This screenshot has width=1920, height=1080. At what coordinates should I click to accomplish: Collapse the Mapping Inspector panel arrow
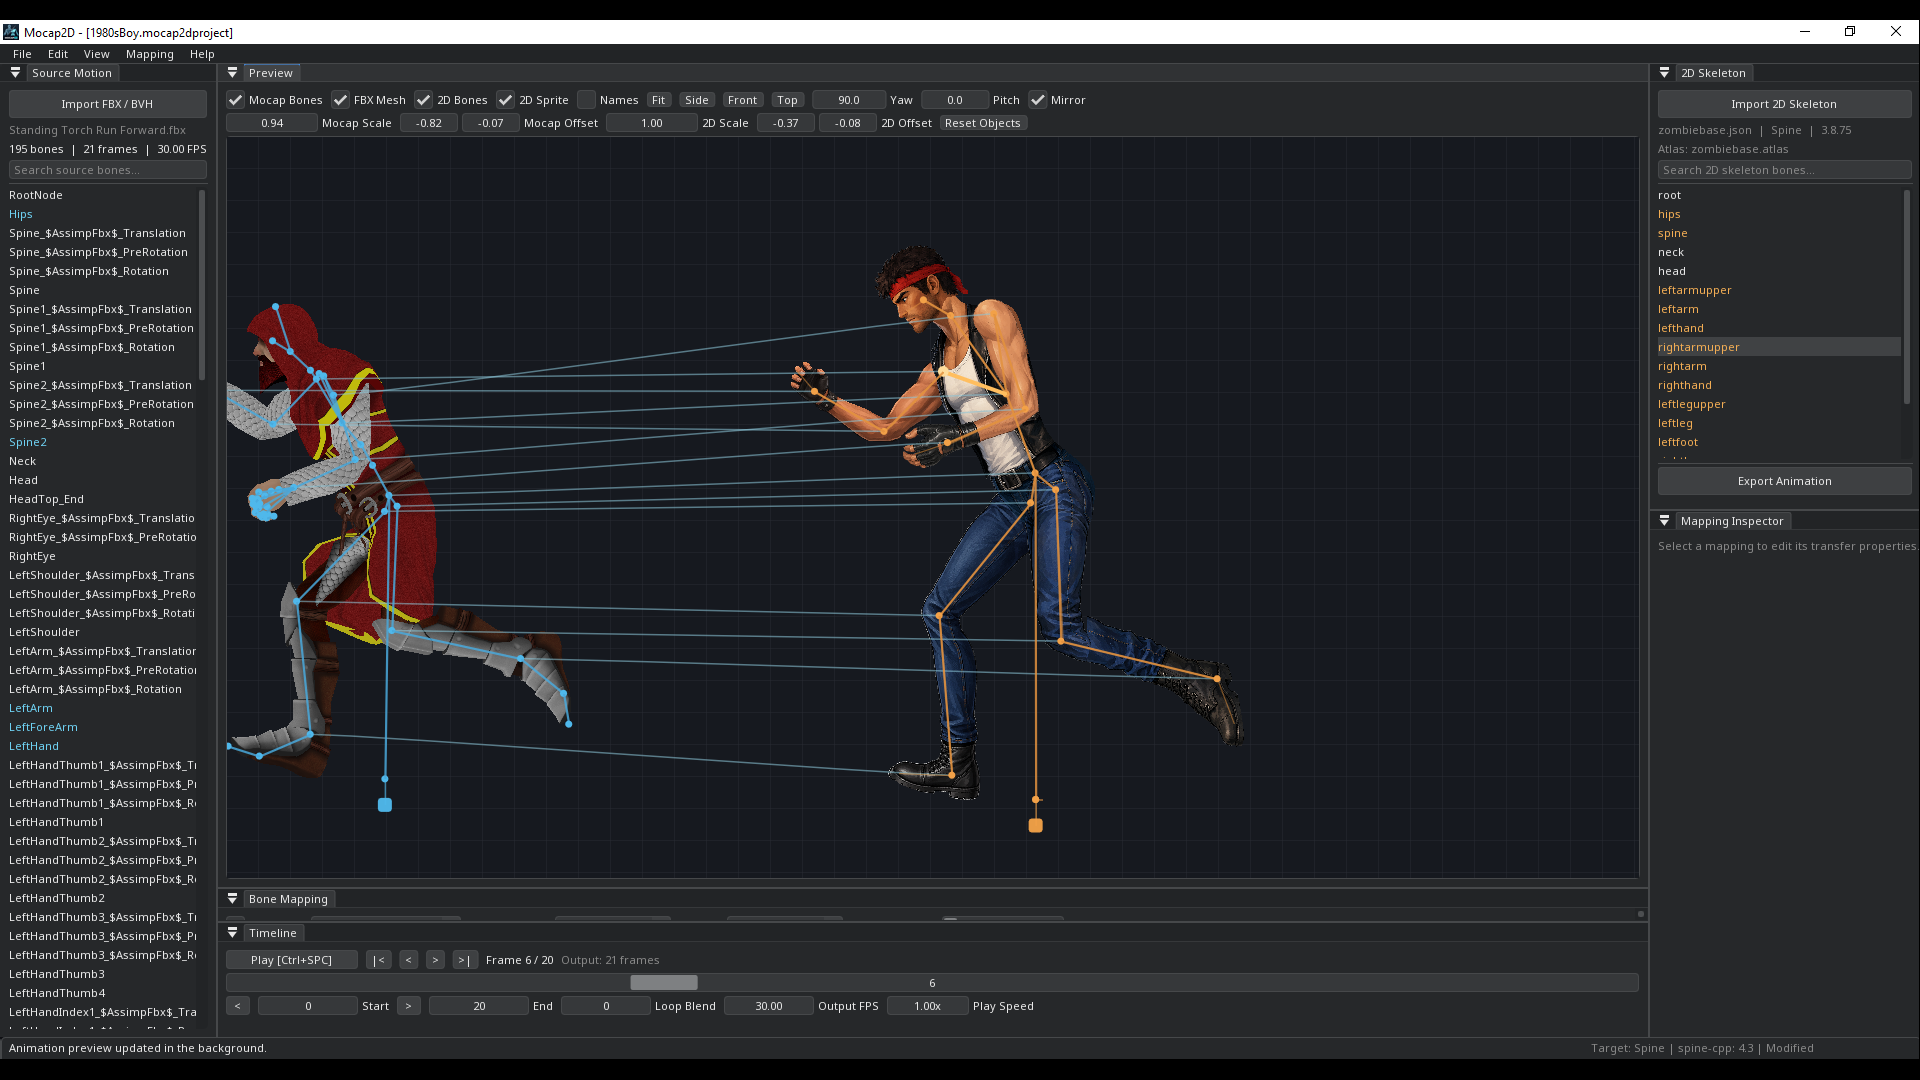tap(1664, 521)
